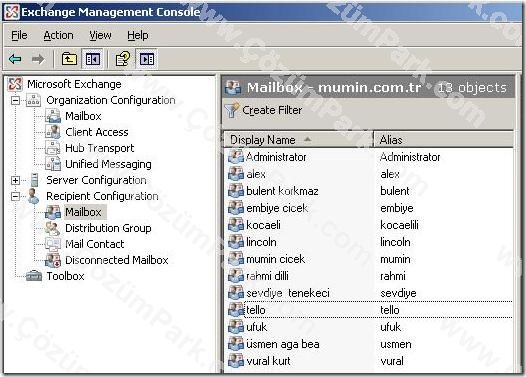Open the View menu
The height and width of the screenshot is (377, 526).
[100, 35]
